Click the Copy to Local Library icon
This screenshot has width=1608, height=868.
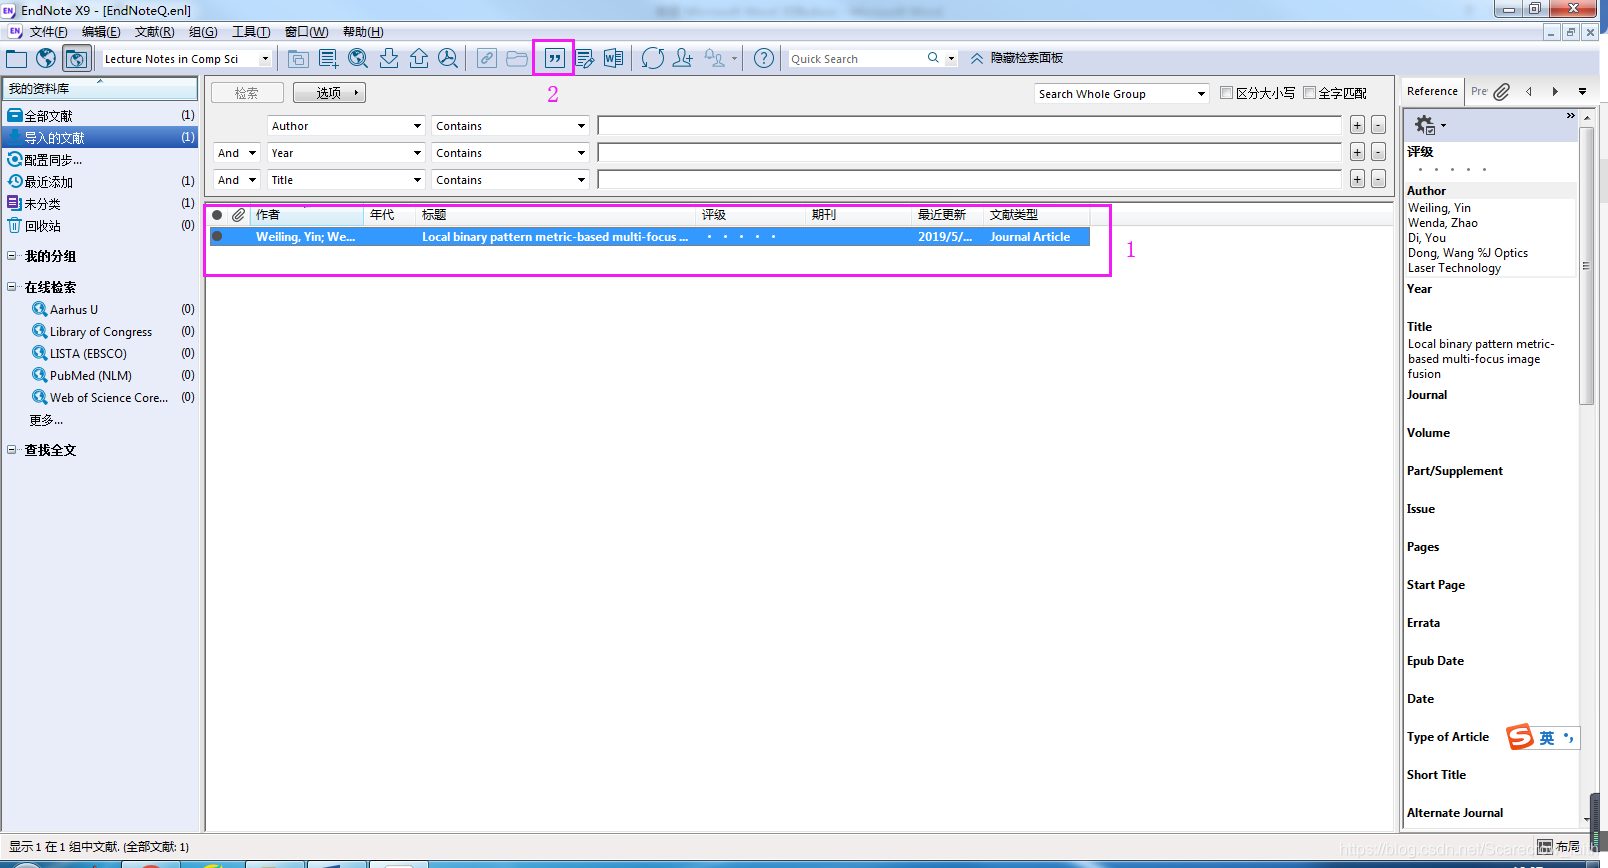(x=298, y=59)
